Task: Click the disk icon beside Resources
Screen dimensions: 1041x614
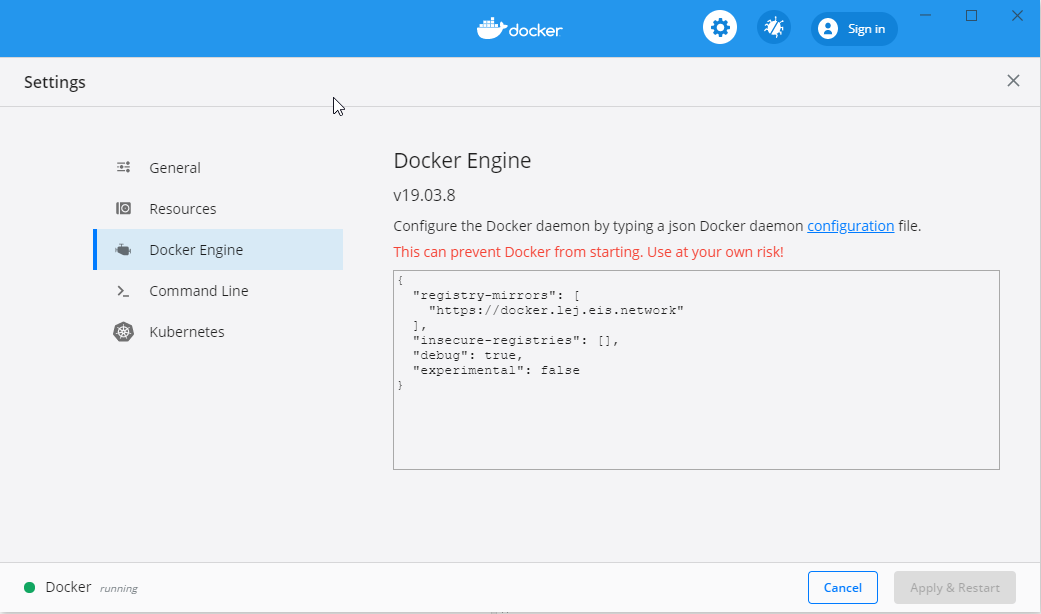Action: [123, 209]
